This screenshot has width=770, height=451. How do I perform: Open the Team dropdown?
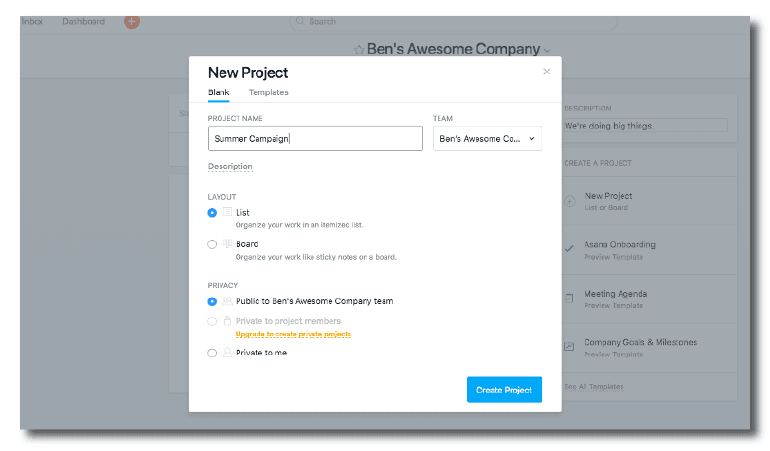tap(487, 138)
